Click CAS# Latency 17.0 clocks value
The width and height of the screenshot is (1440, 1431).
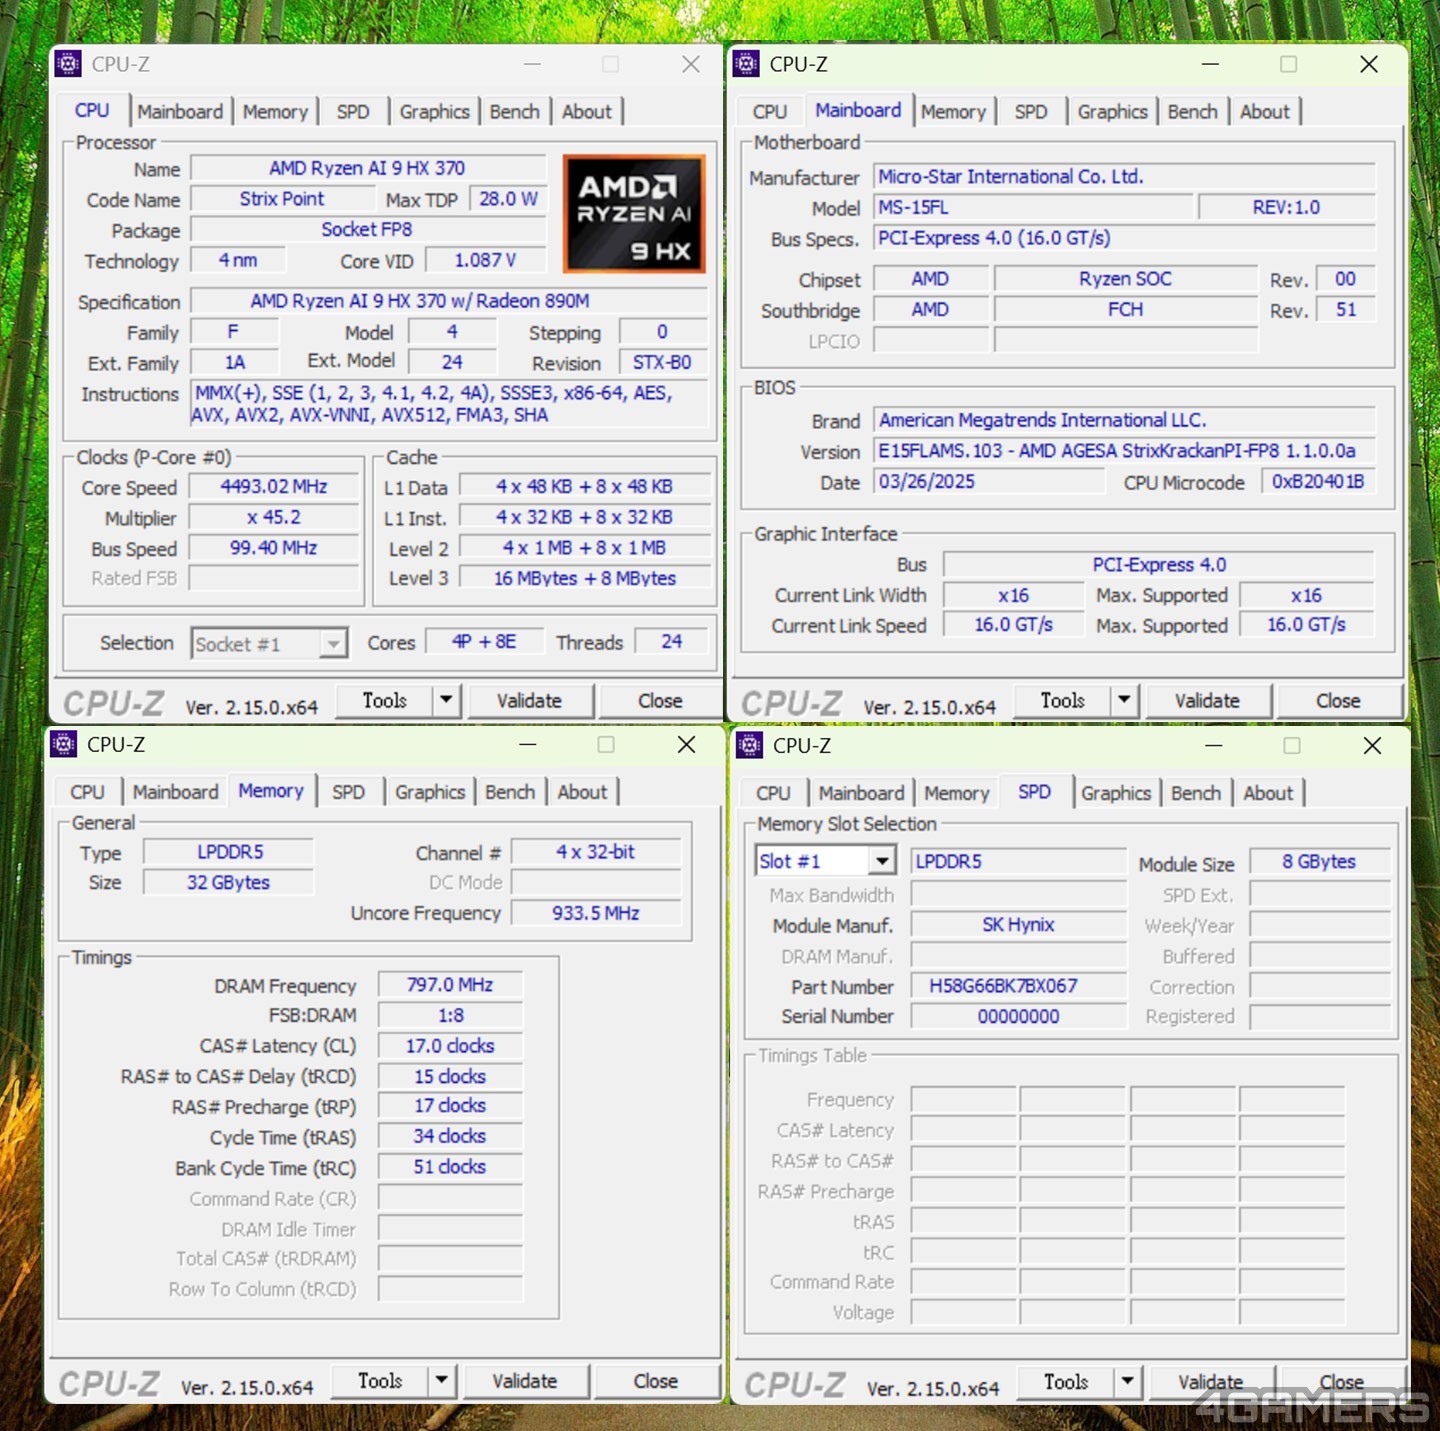pyautogui.click(x=450, y=1046)
